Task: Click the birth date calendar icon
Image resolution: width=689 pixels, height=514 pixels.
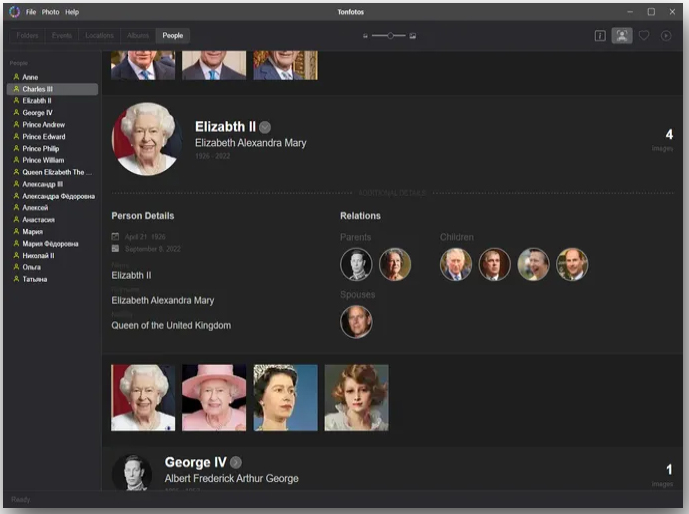Action: click(x=115, y=237)
